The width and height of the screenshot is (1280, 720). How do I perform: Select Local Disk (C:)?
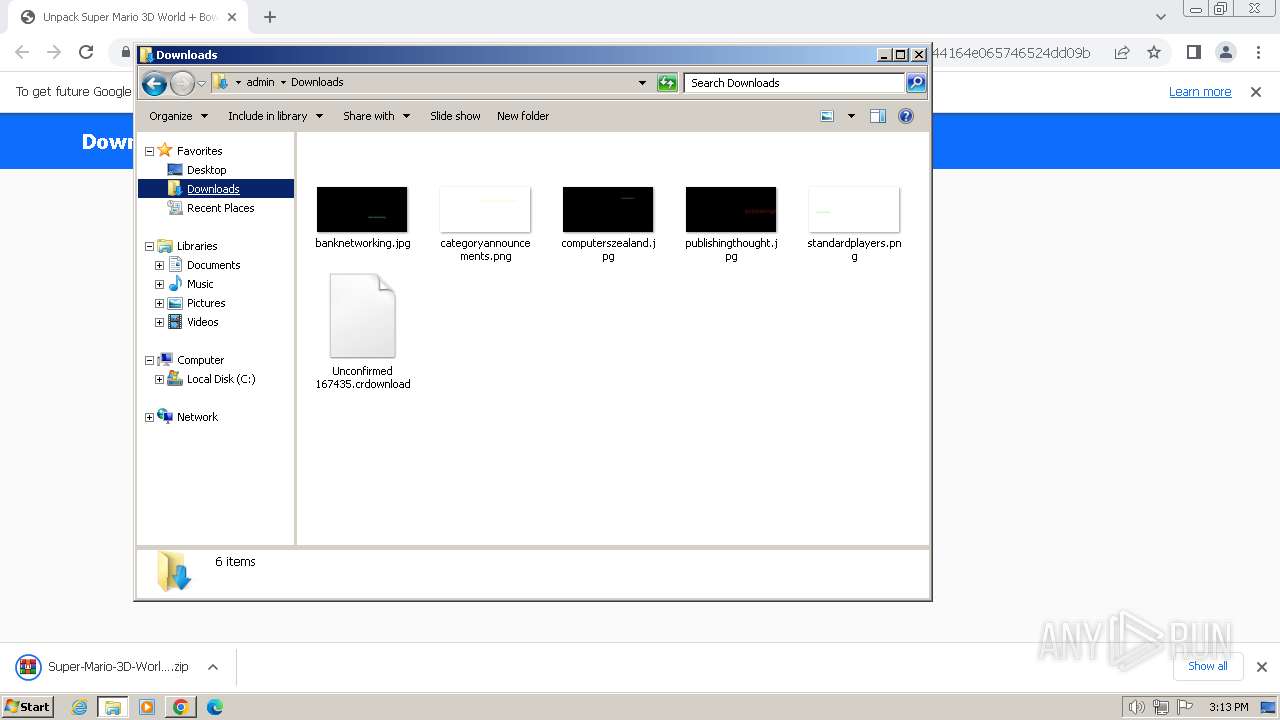tap(220, 379)
